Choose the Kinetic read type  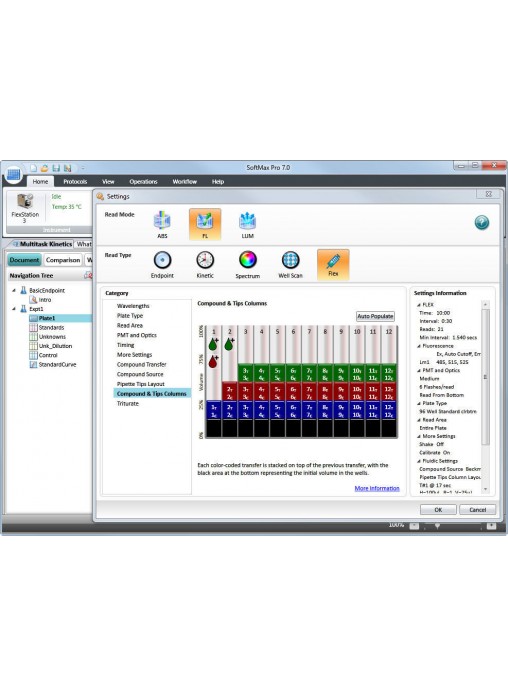point(205,265)
